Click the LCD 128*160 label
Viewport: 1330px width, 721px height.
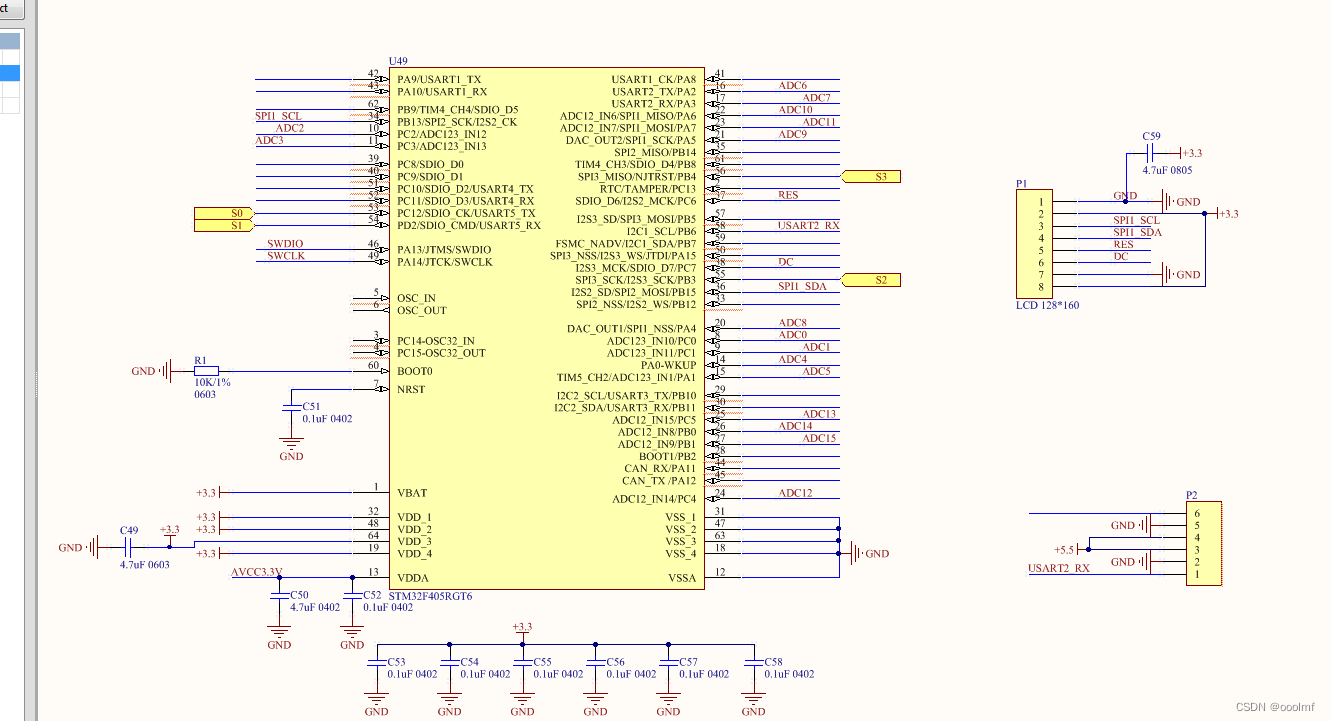tap(1047, 305)
